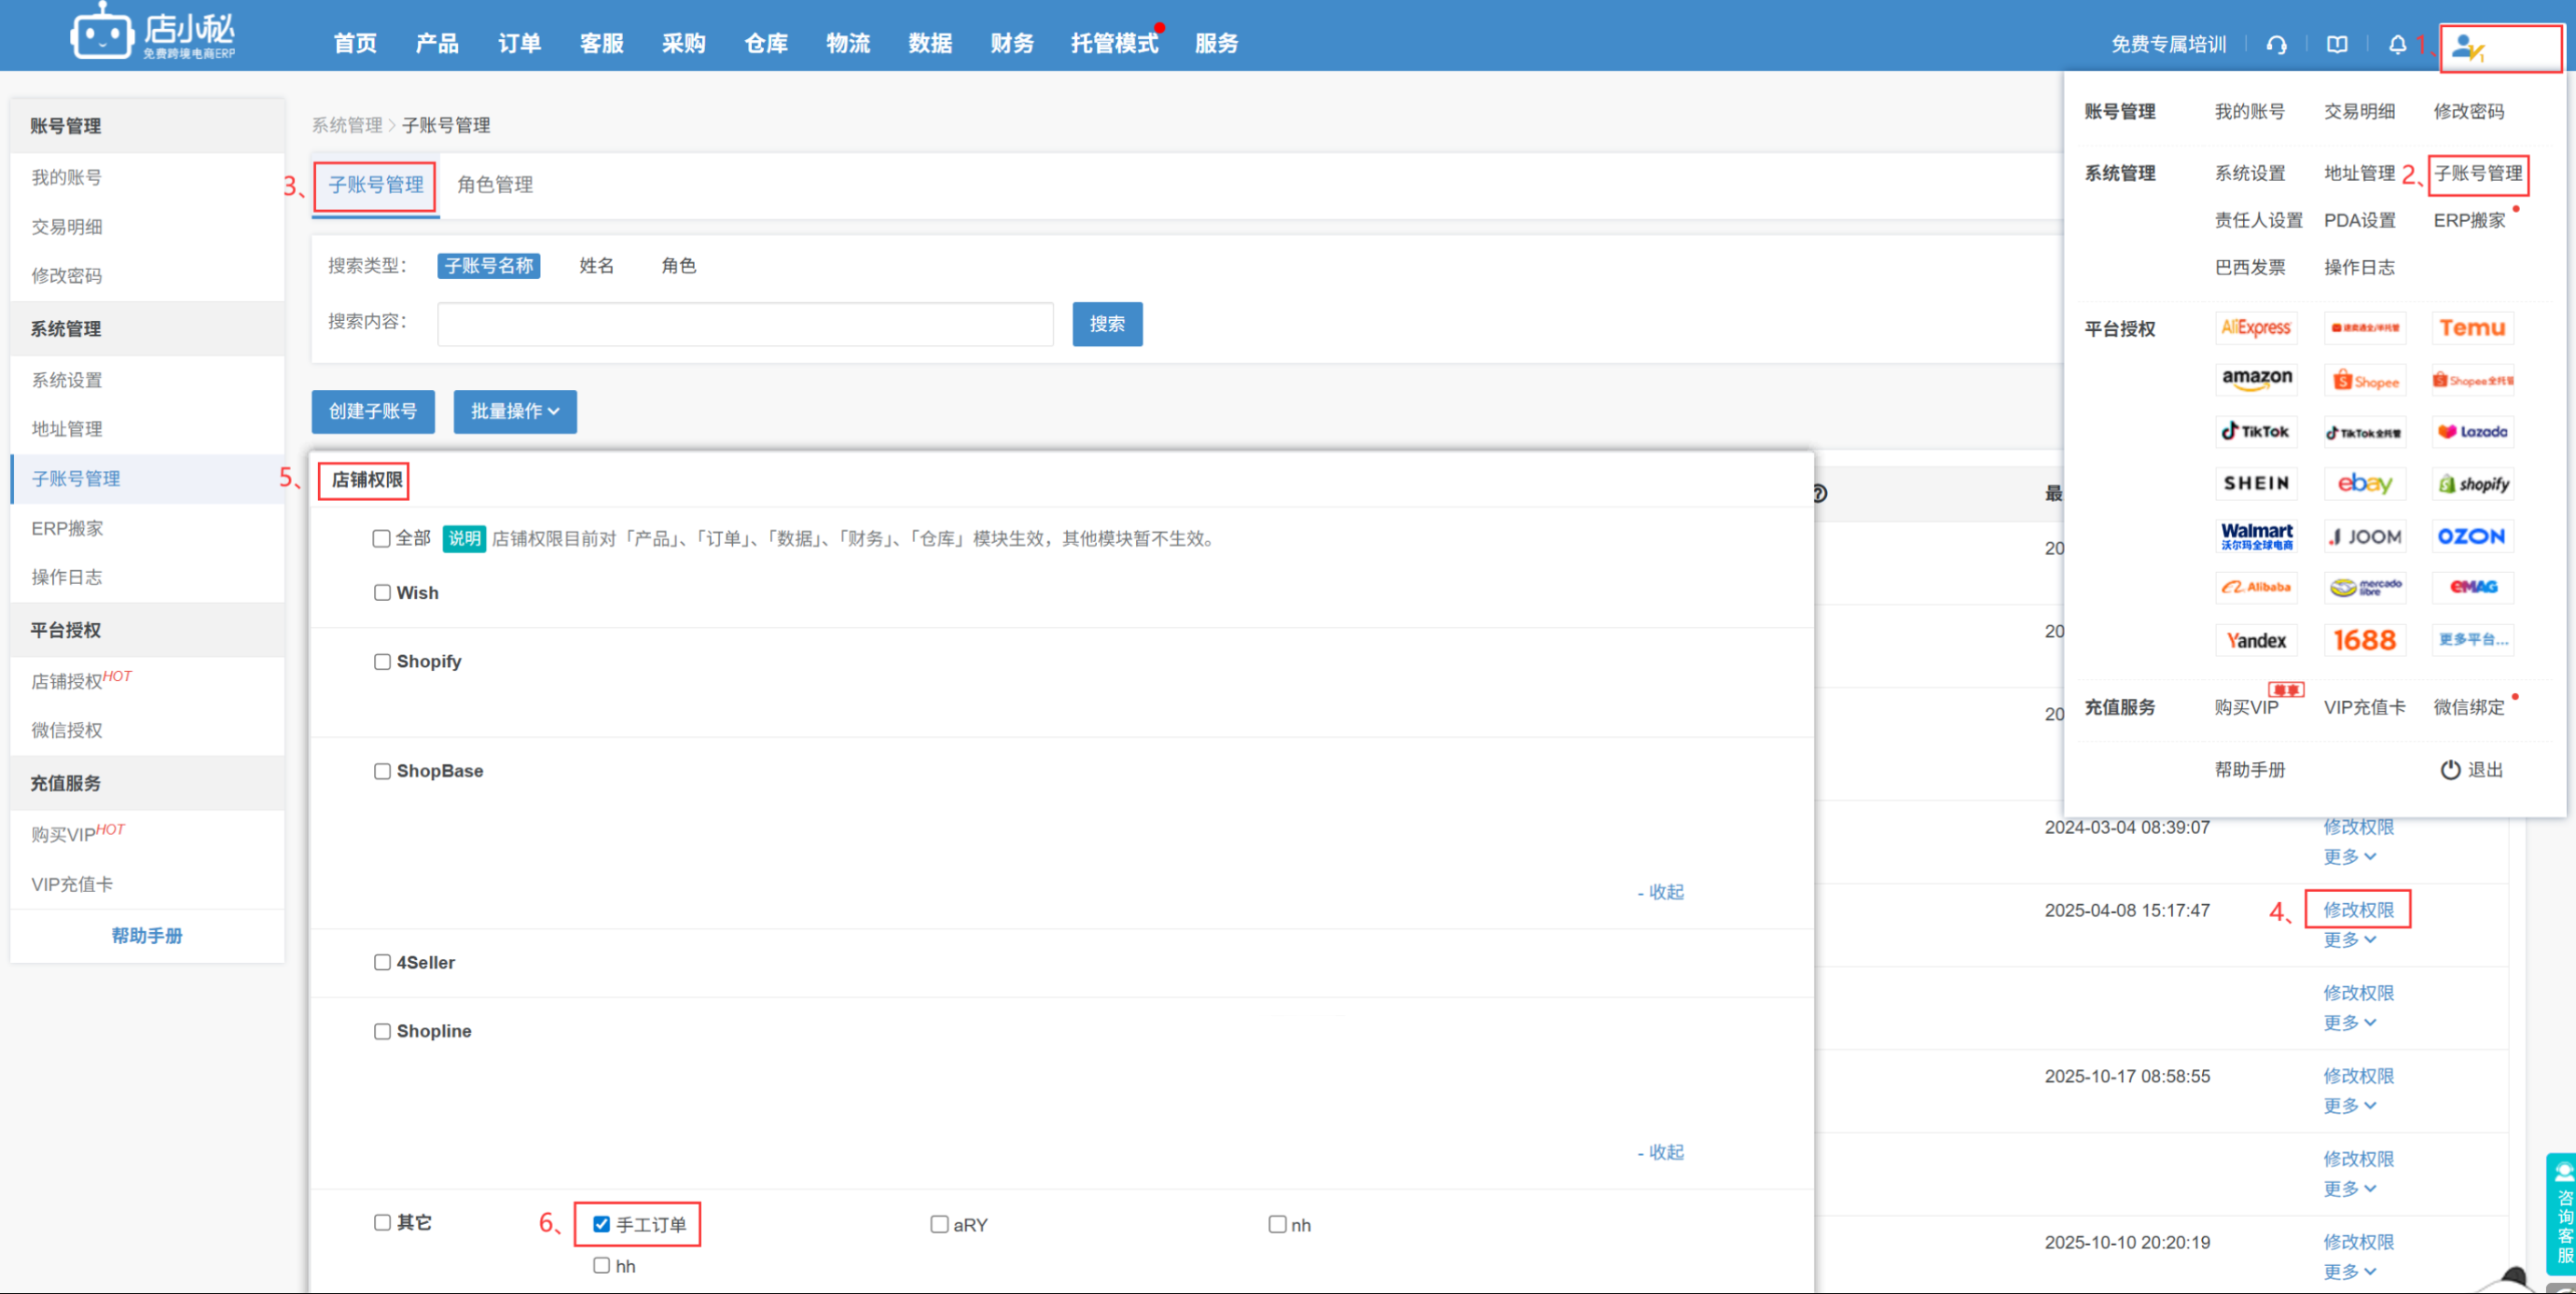Open the 订单 top menu

pyautogui.click(x=519, y=44)
